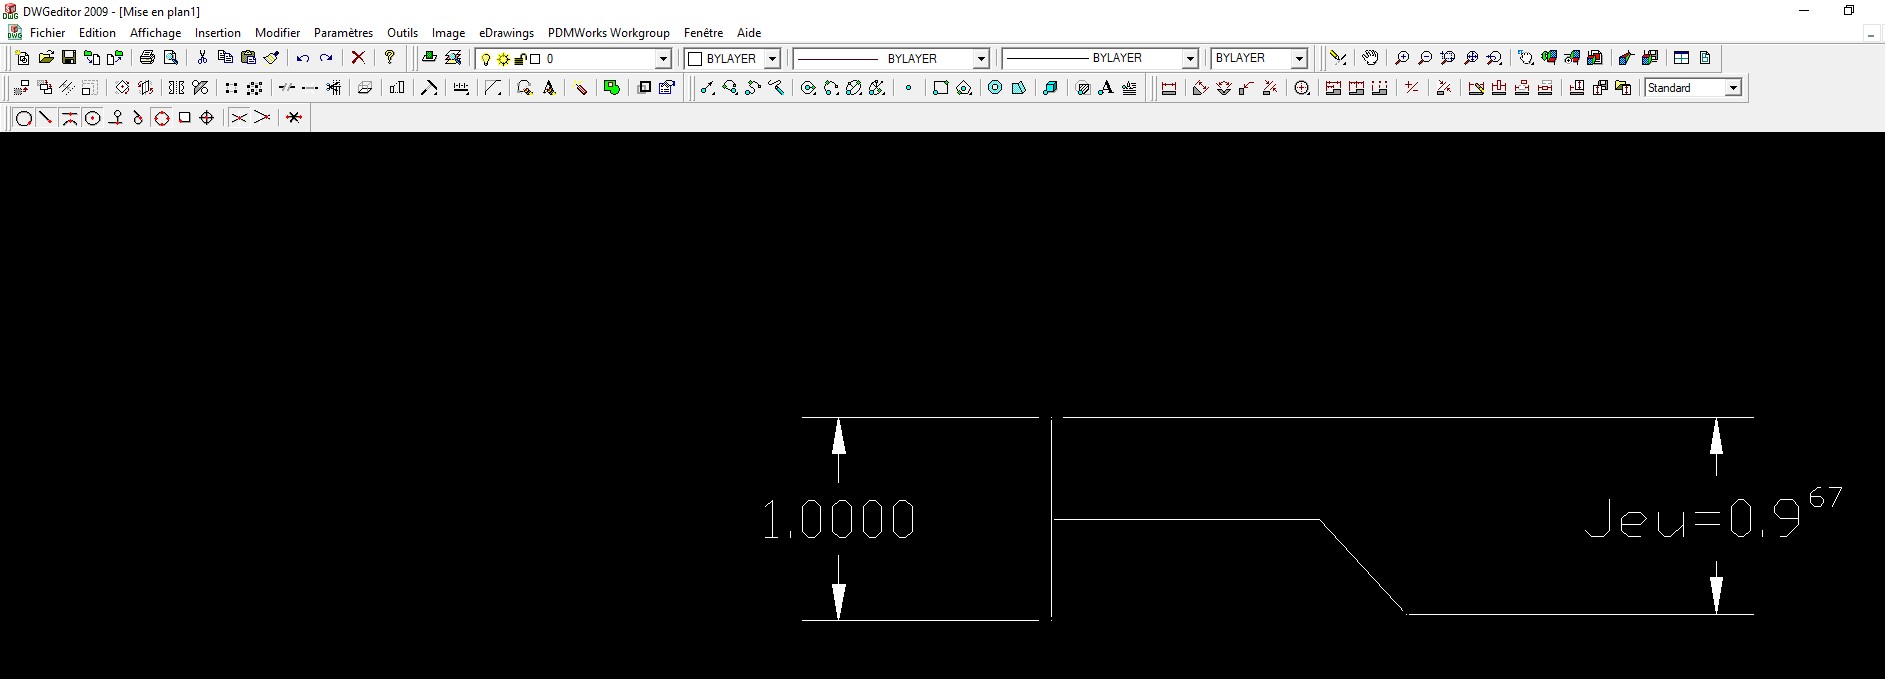Open the color BYLAYER swatch dropdown
The height and width of the screenshot is (679, 1885).
771,59
